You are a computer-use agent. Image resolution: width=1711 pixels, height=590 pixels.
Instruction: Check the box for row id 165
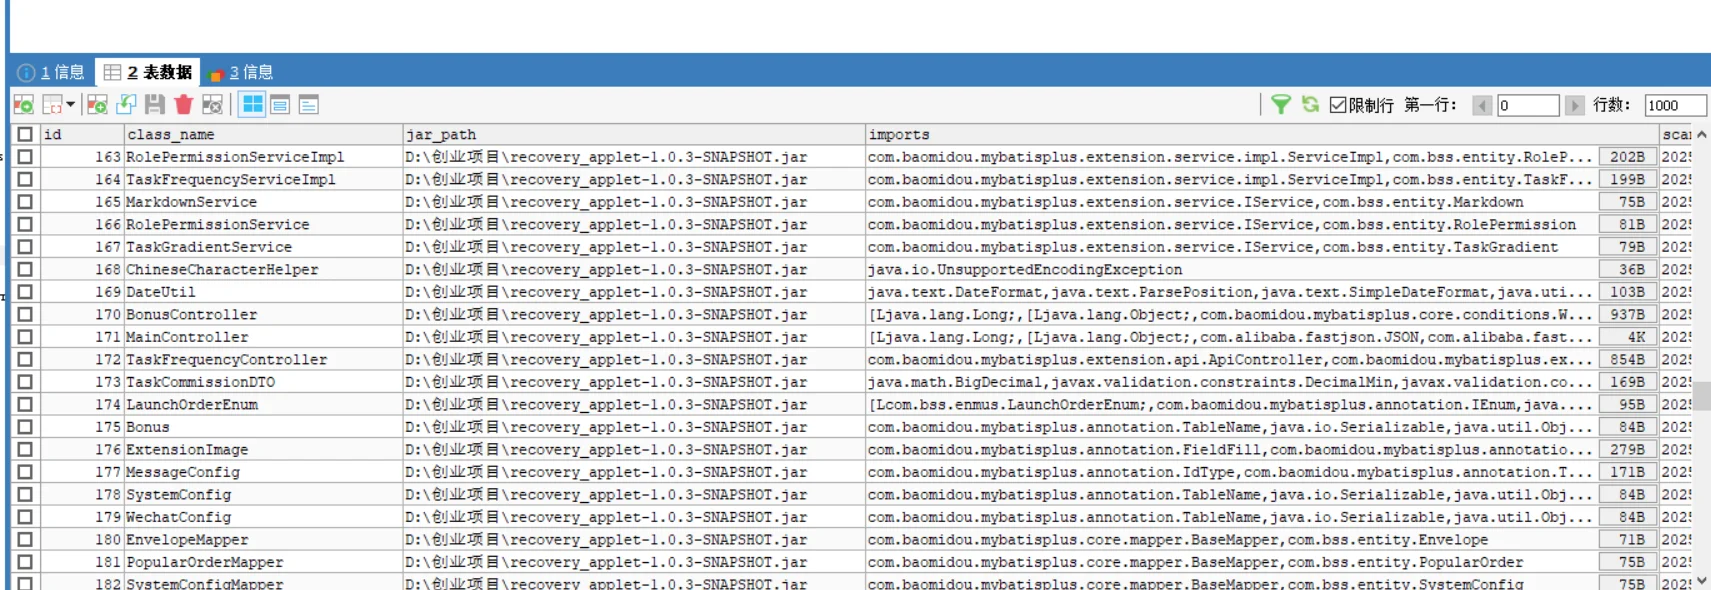point(25,202)
